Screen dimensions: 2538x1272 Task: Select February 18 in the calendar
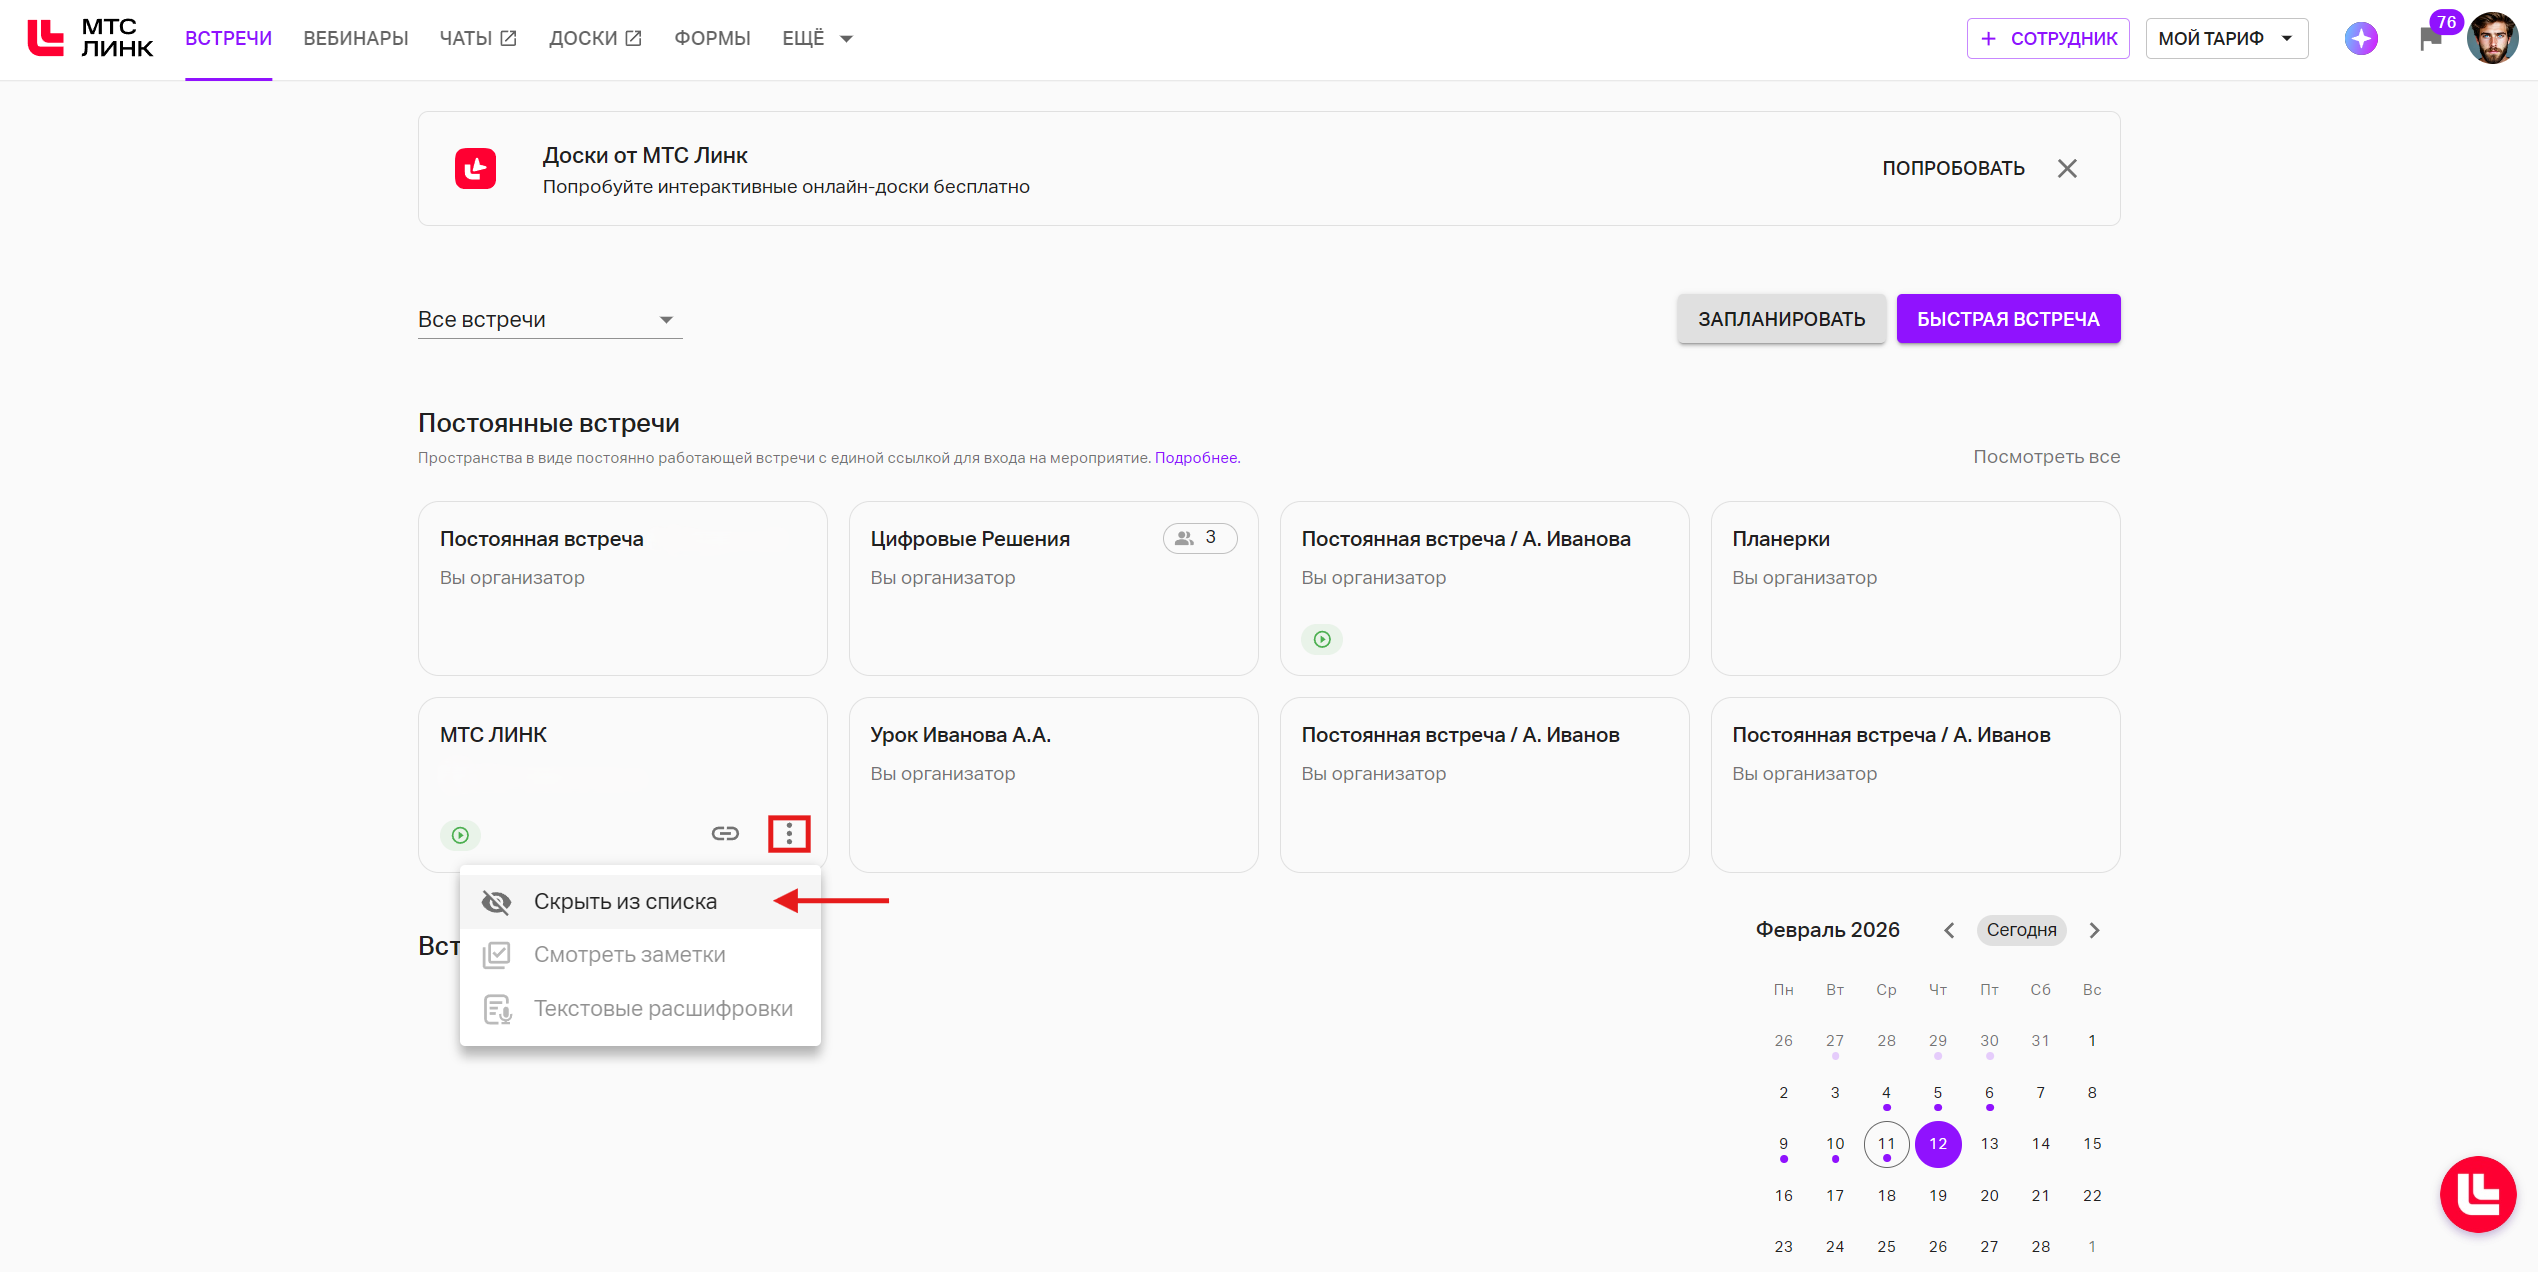tap(1886, 1196)
